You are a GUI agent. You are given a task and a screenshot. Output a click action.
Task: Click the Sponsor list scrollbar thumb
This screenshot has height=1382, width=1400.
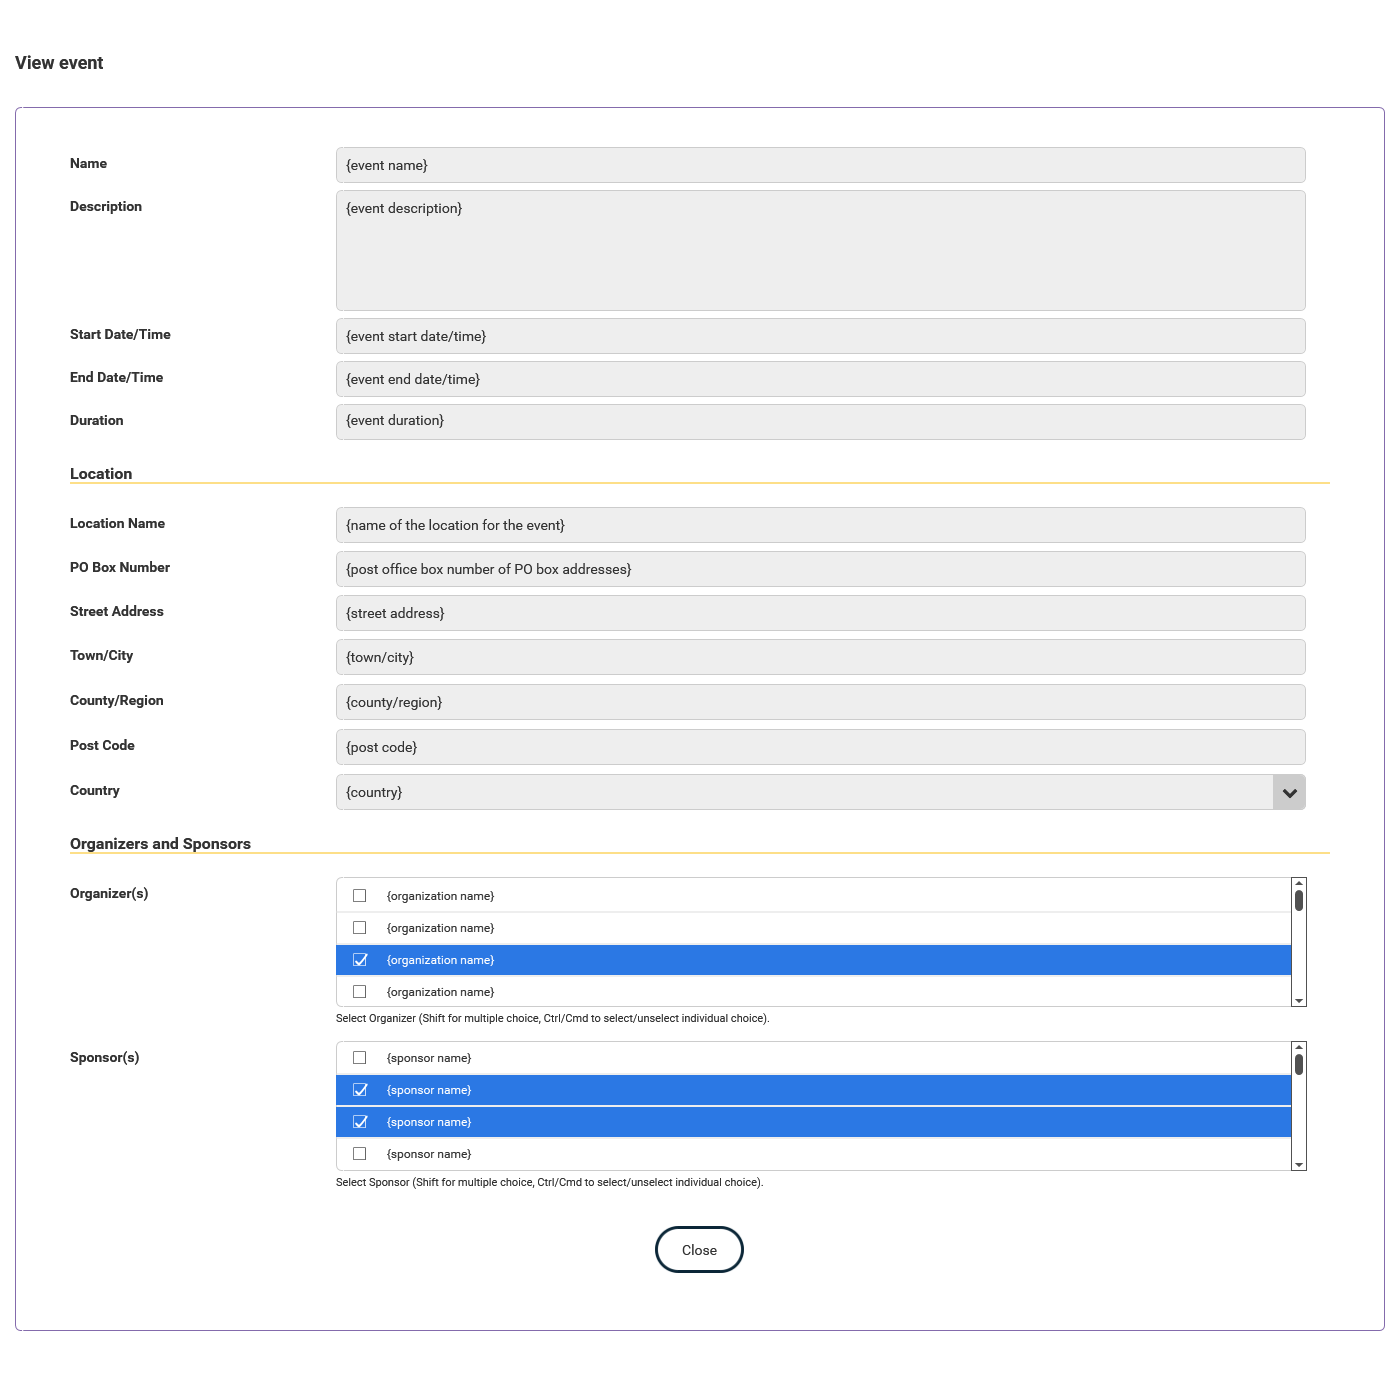1299,1064
